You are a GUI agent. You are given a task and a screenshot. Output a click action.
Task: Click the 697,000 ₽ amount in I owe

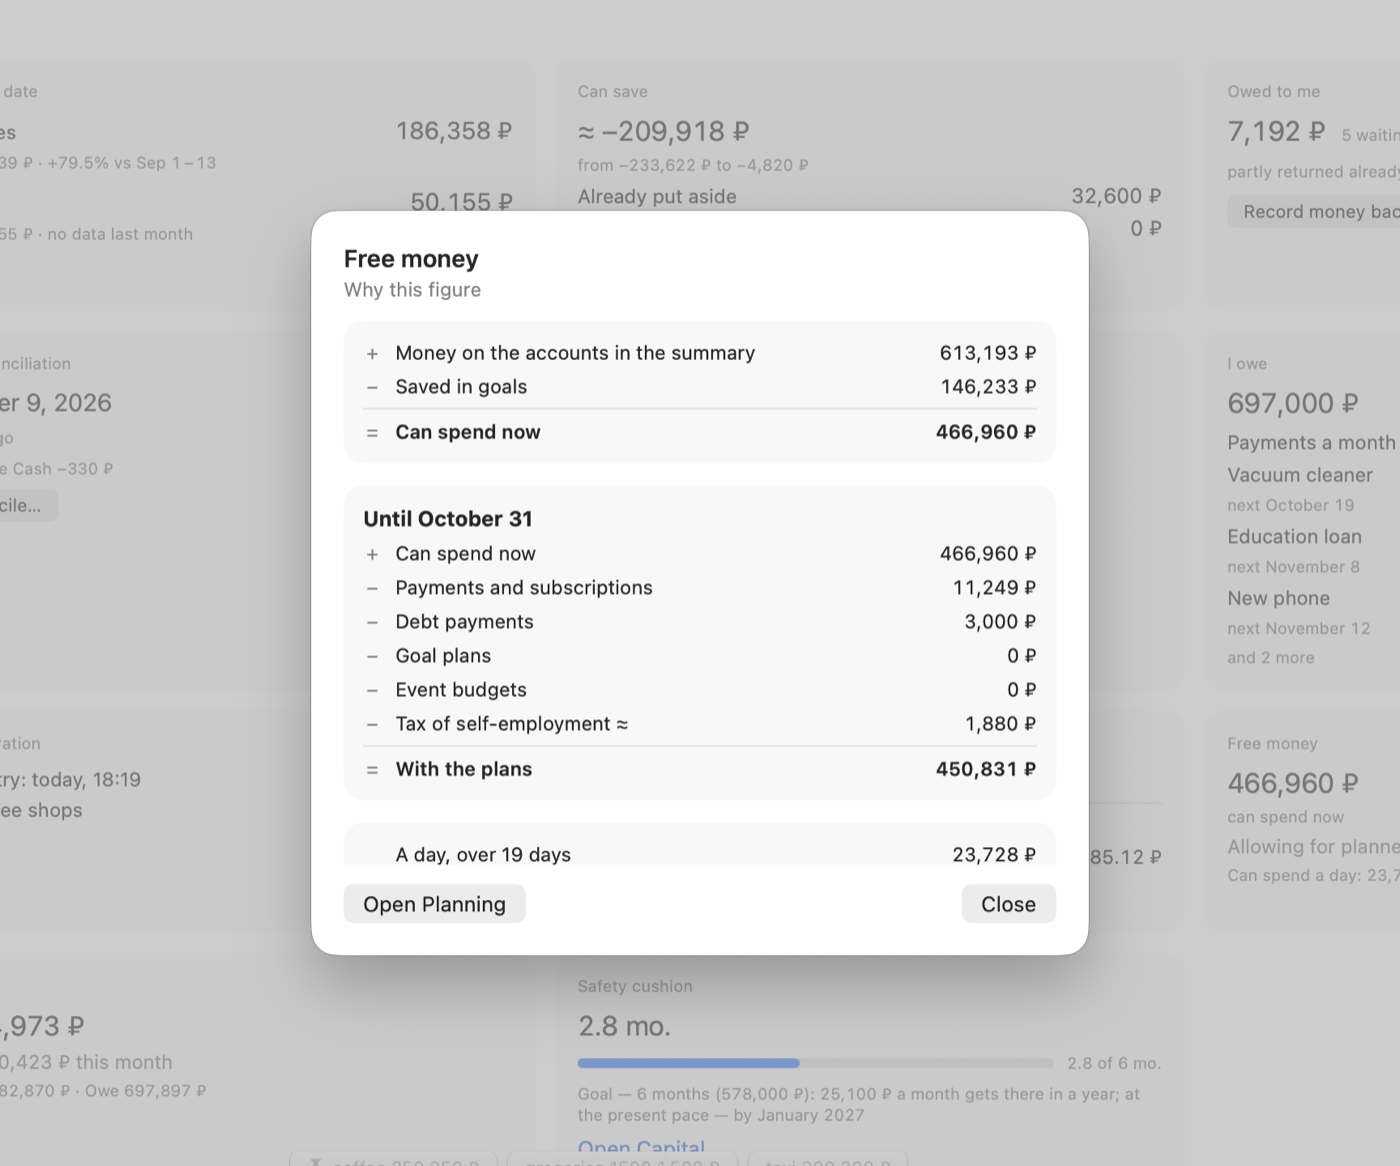click(1293, 403)
